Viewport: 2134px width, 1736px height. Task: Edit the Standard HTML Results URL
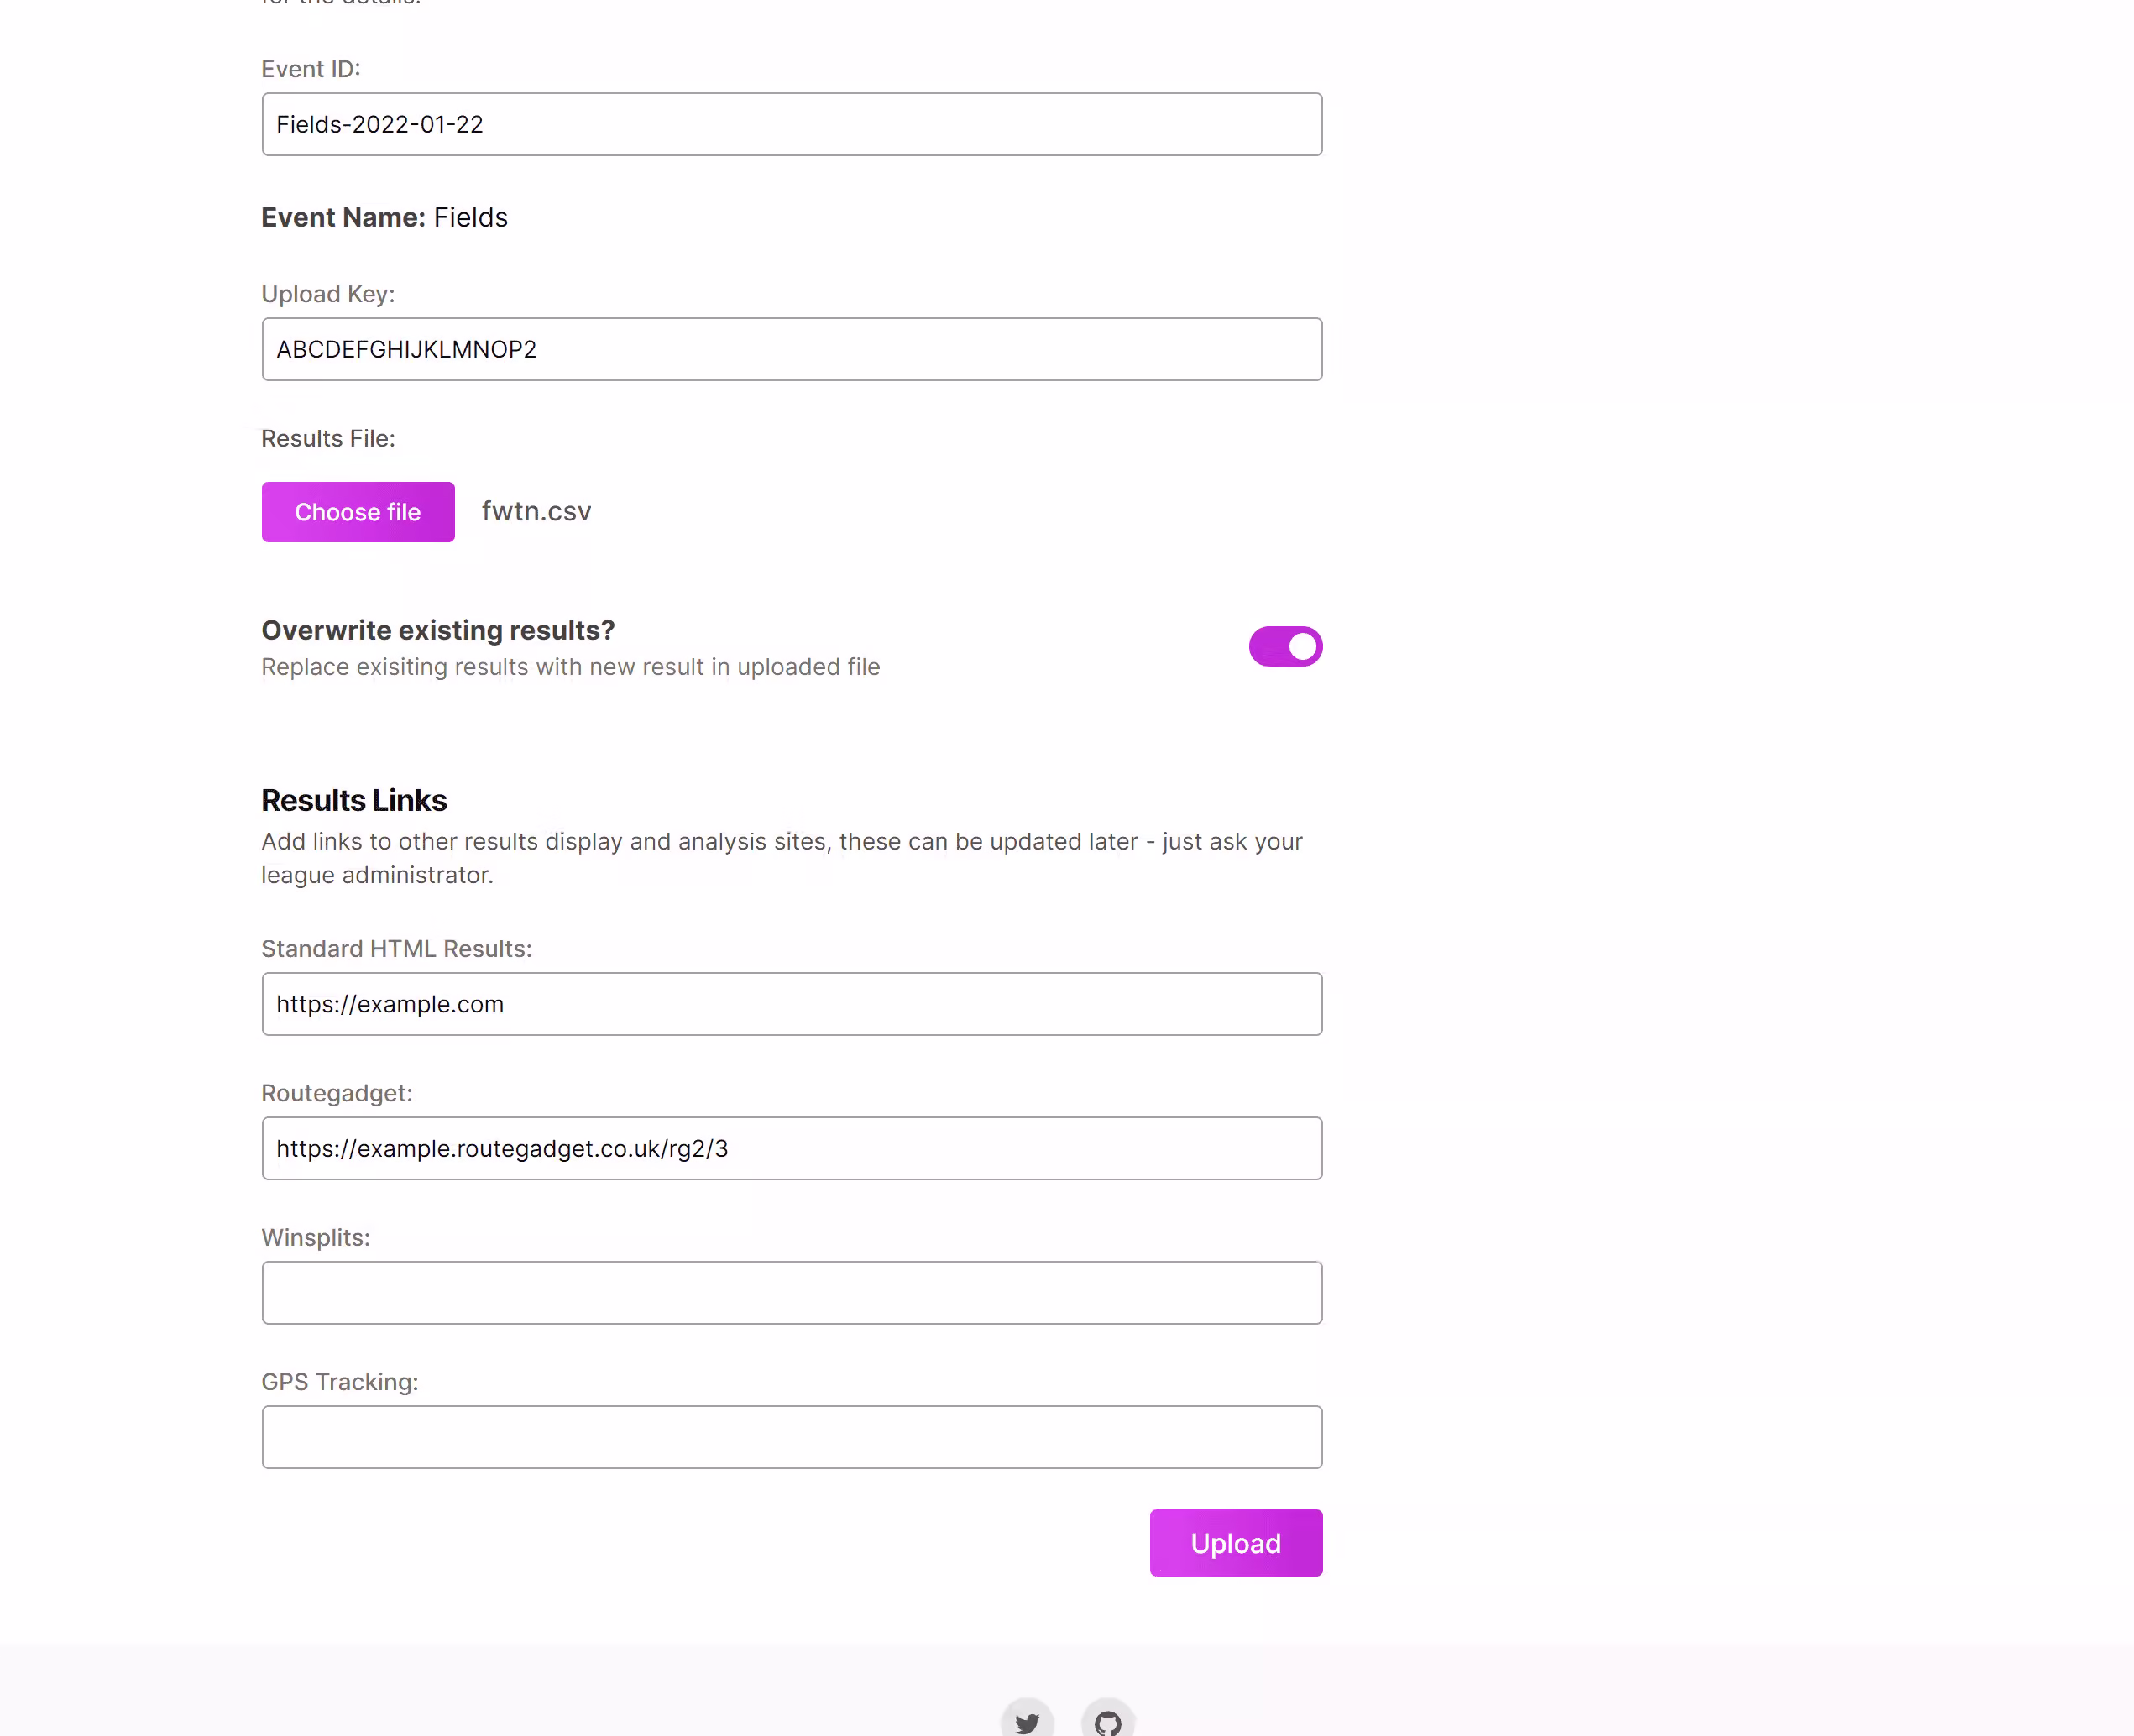click(792, 1003)
